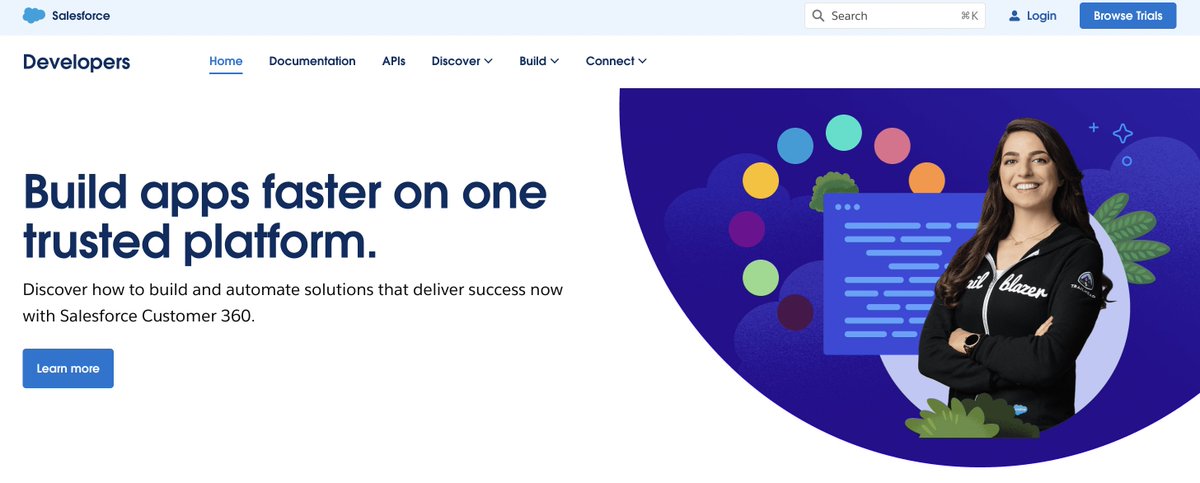The height and width of the screenshot is (483, 1200).
Task: Click the ⌘K shortcut hint
Action: coord(969,16)
